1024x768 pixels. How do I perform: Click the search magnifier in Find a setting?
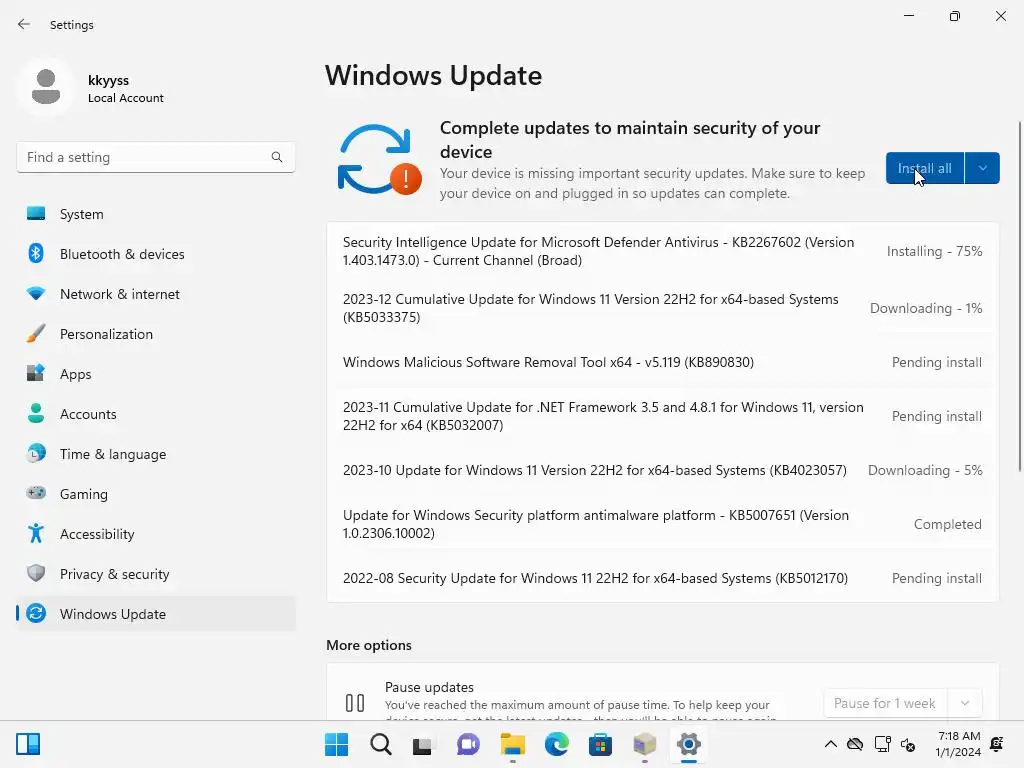(277, 157)
